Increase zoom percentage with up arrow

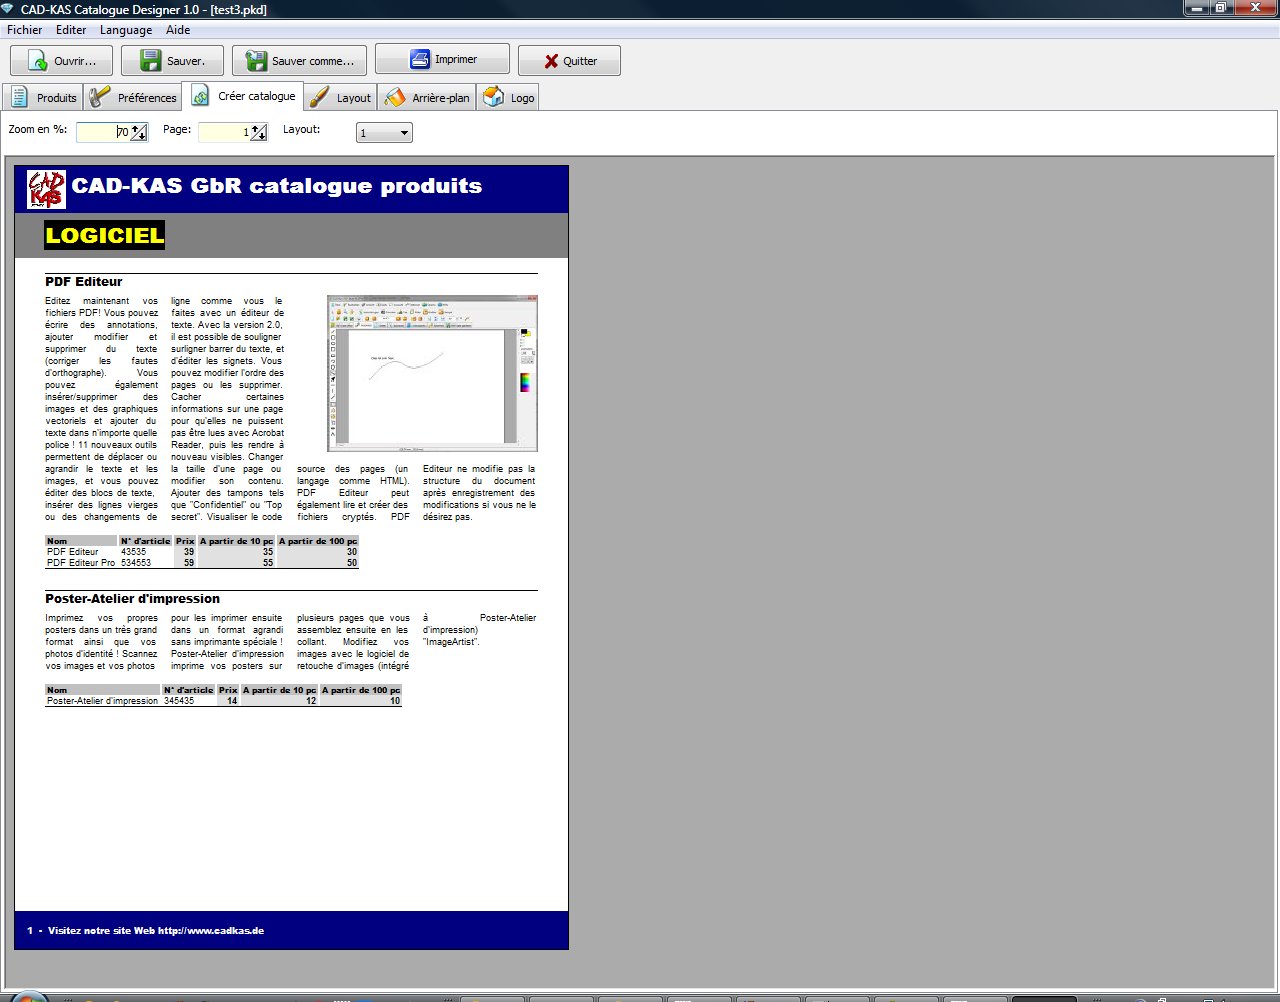click(136, 128)
